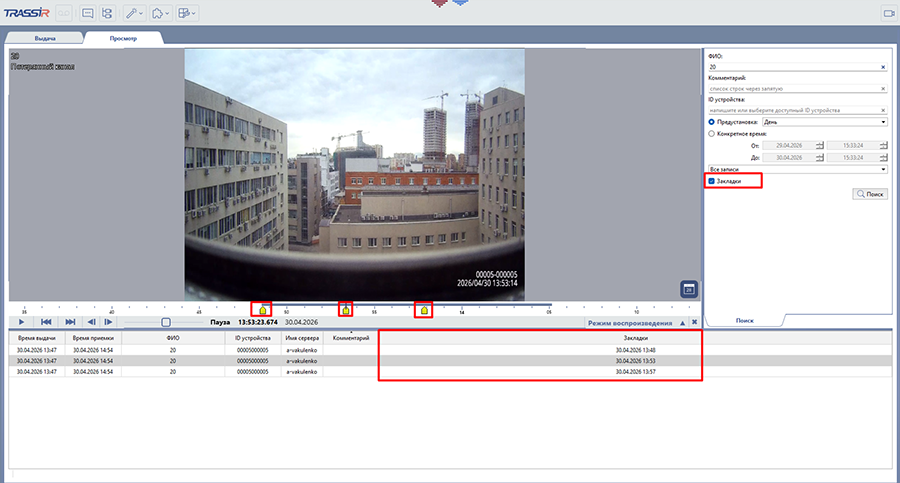Toggle the Закладки checkbox
The height and width of the screenshot is (483, 900).
click(x=712, y=181)
